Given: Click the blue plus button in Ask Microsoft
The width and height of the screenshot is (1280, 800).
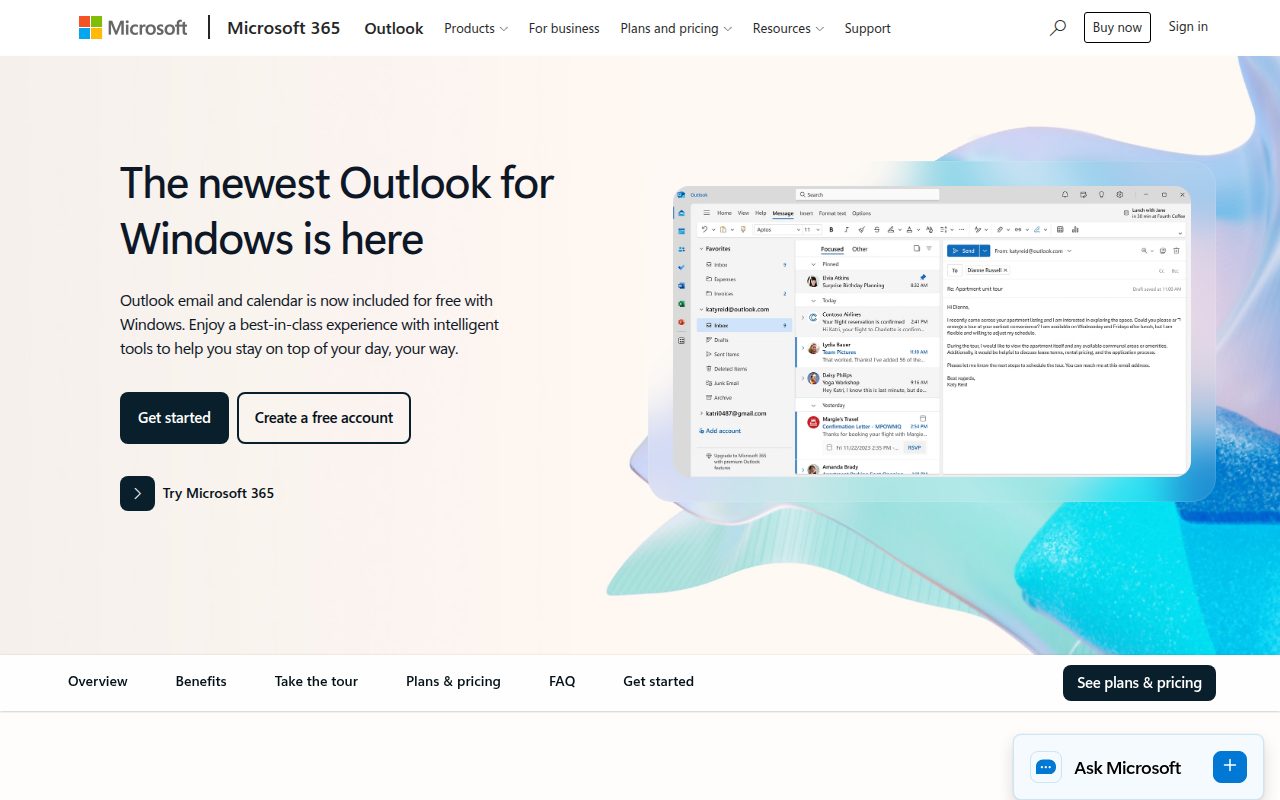Looking at the screenshot, I should pyautogui.click(x=1230, y=766).
